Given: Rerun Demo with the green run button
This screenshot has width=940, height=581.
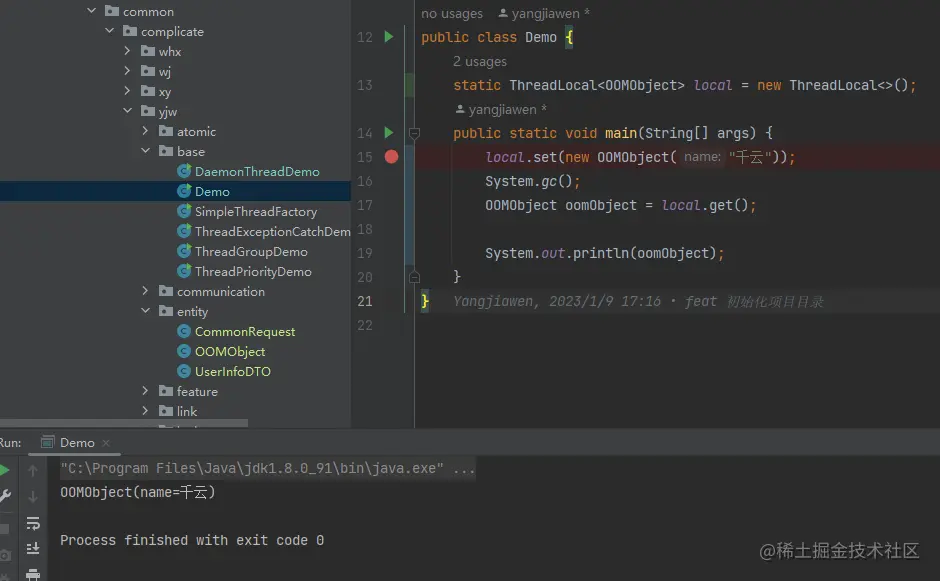Looking at the screenshot, I should (5, 470).
